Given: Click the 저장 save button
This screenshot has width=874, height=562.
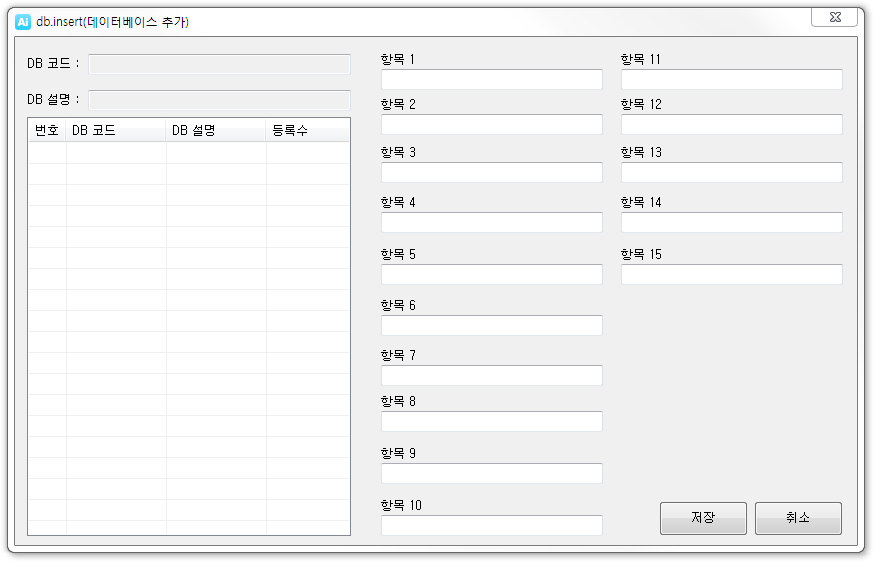Looking at the screenshot, I should click(703, 518).
